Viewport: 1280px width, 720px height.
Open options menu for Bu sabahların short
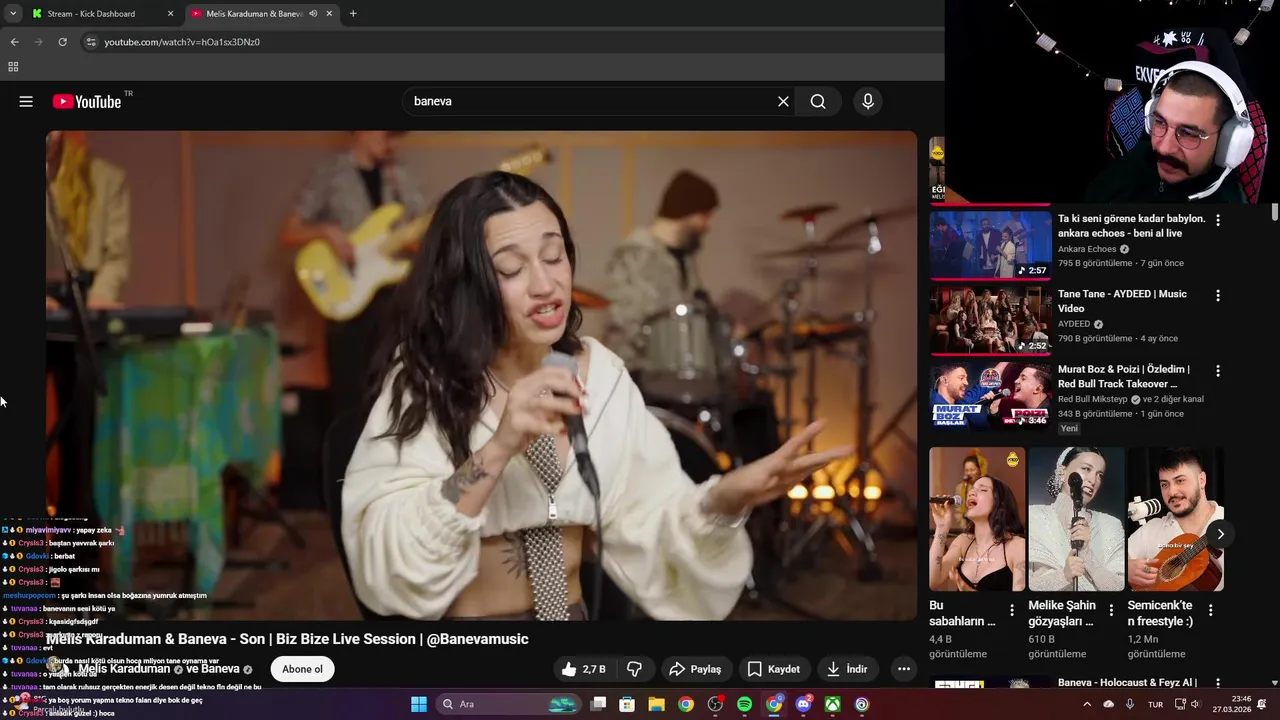pos(1012,610)
